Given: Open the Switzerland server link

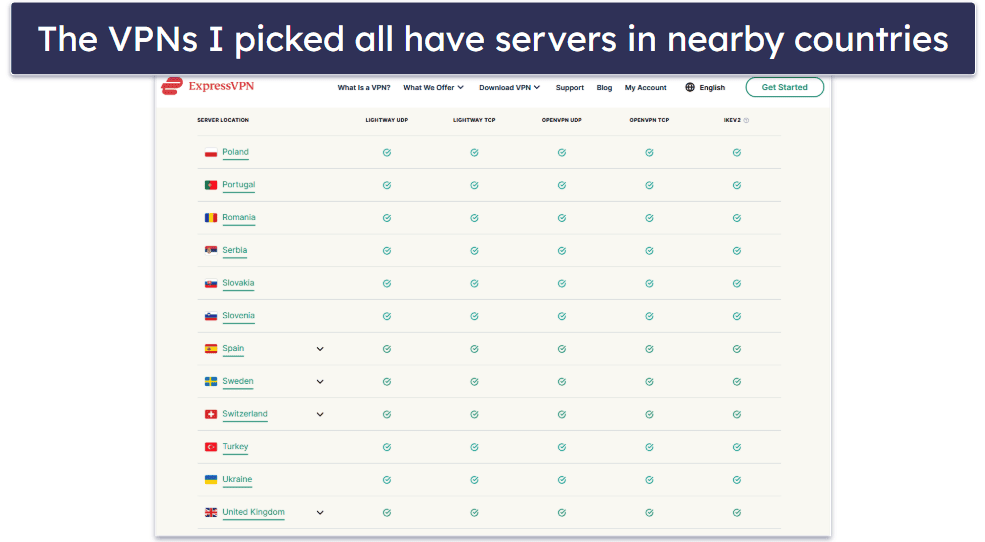Looking at the screenshot, I should pos(245,414).
